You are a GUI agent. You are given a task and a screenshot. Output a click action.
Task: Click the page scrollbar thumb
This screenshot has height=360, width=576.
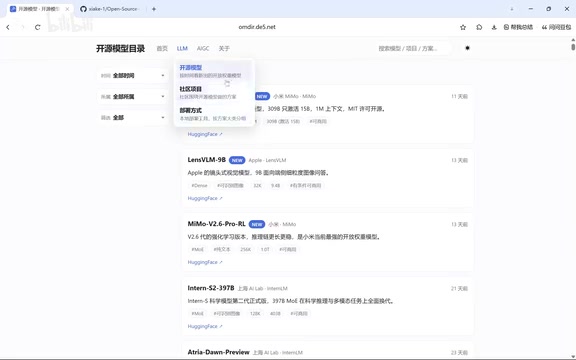tap(573, 47)
